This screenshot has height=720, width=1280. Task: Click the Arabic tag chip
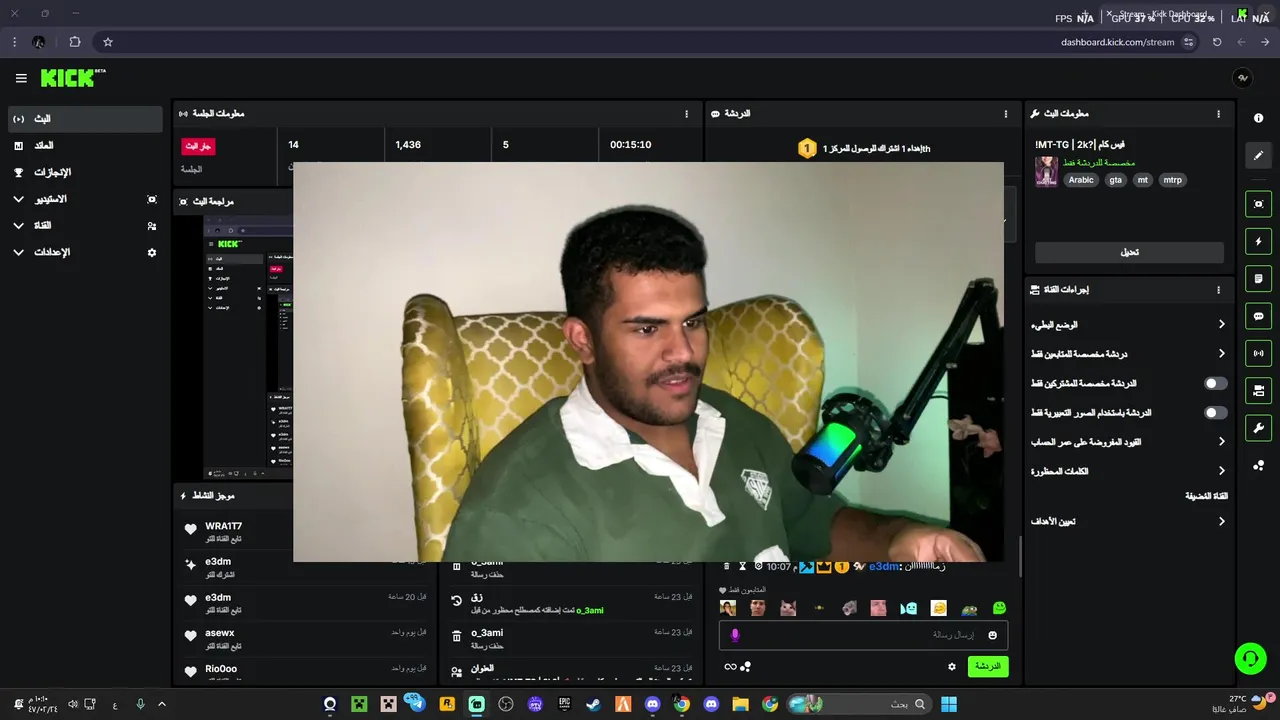(1081, 180)
